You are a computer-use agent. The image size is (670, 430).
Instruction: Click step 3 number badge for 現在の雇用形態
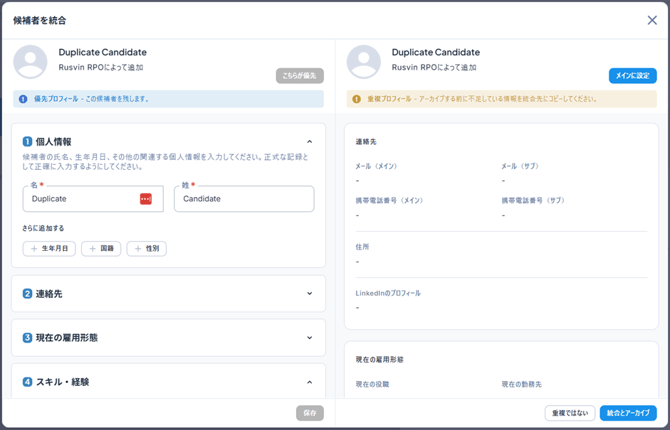pos(28,338)
